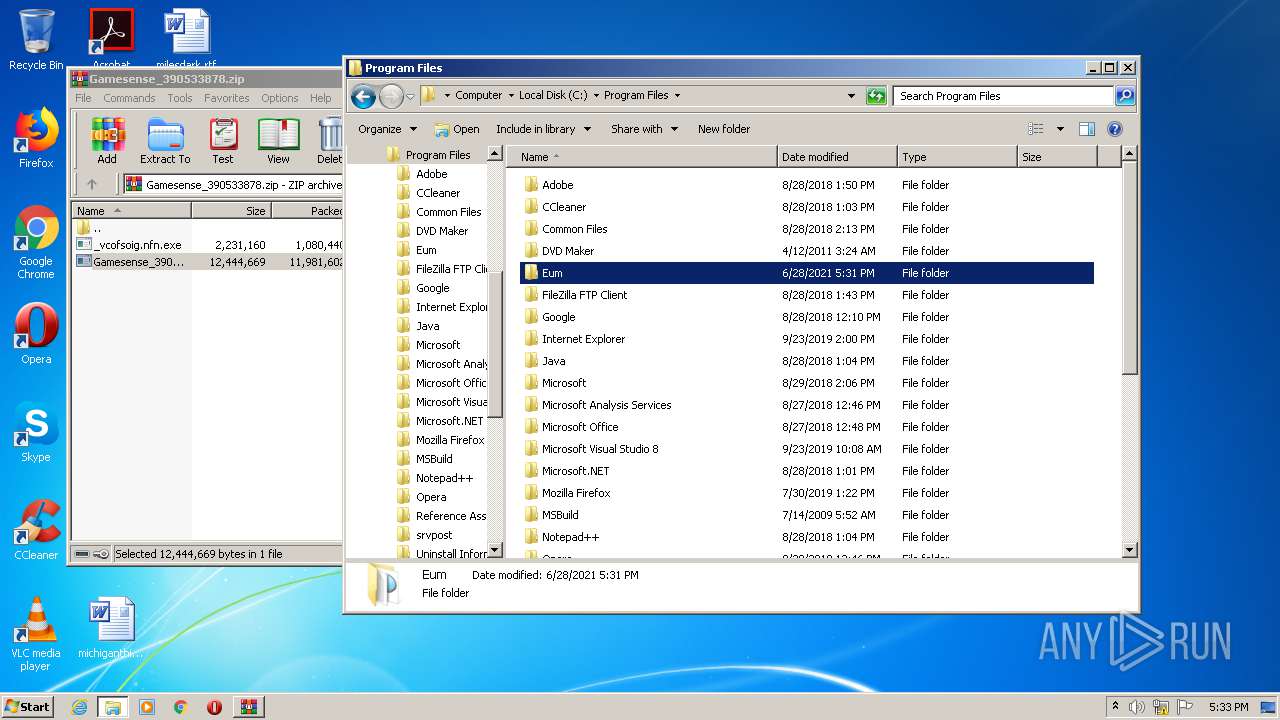Open the WinRAR Favorites menu
The width and height of the screenshot is (1280, 720).
tap(227, 98)
